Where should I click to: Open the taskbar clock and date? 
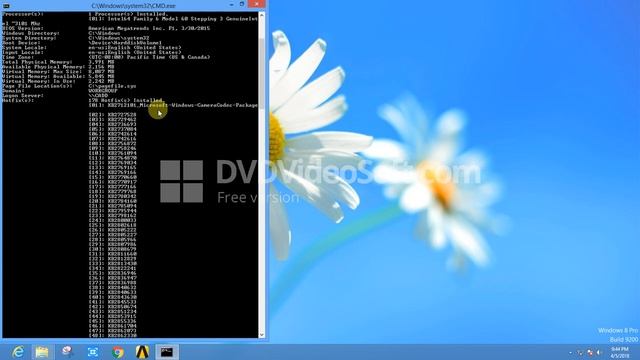point(620,352)
